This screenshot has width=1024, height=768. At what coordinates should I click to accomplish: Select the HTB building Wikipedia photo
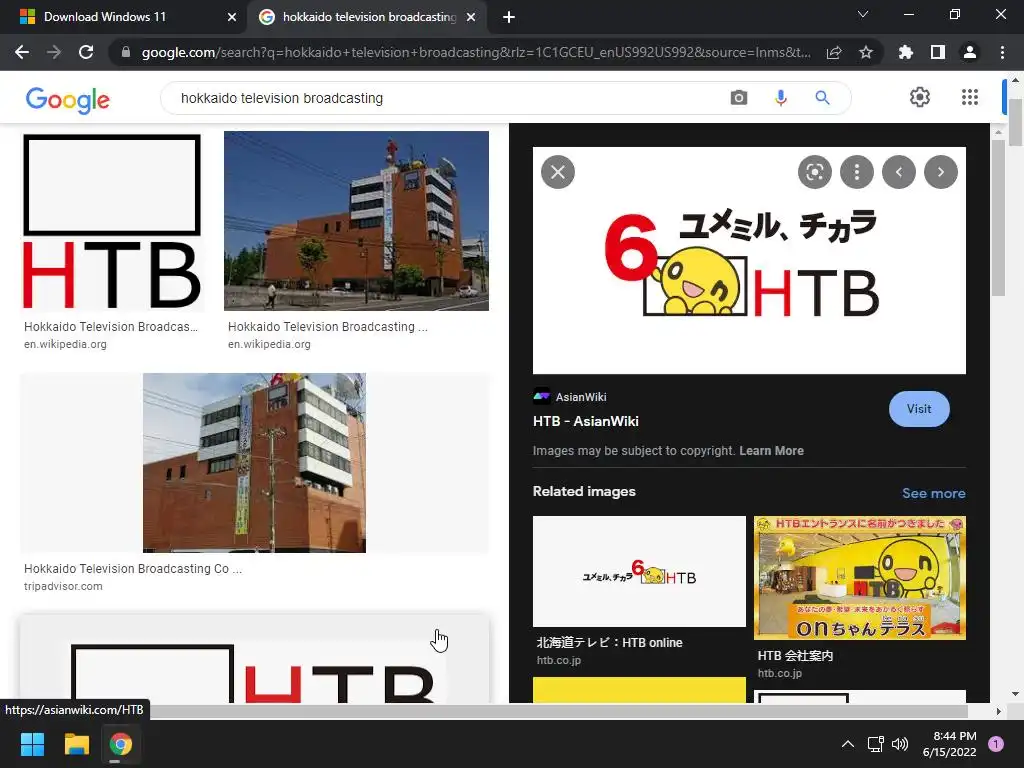[x=356, y=221]
